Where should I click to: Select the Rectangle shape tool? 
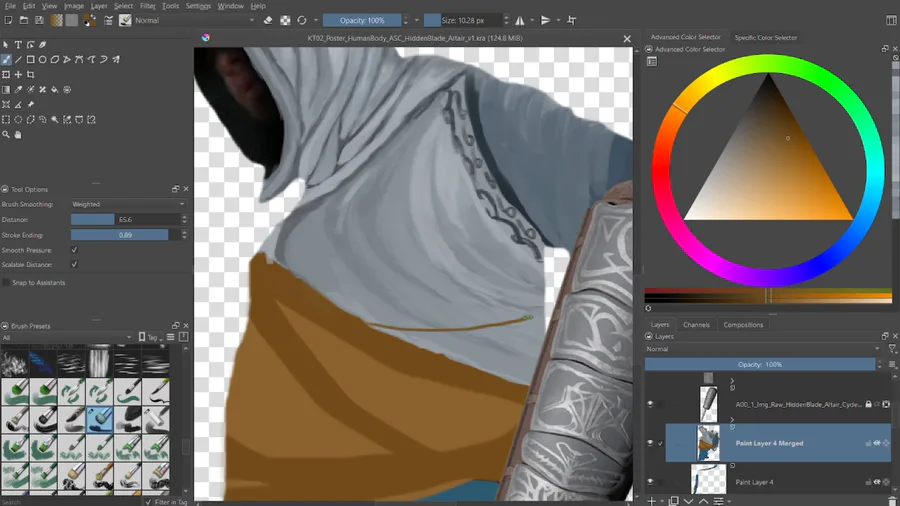(30, 60)
